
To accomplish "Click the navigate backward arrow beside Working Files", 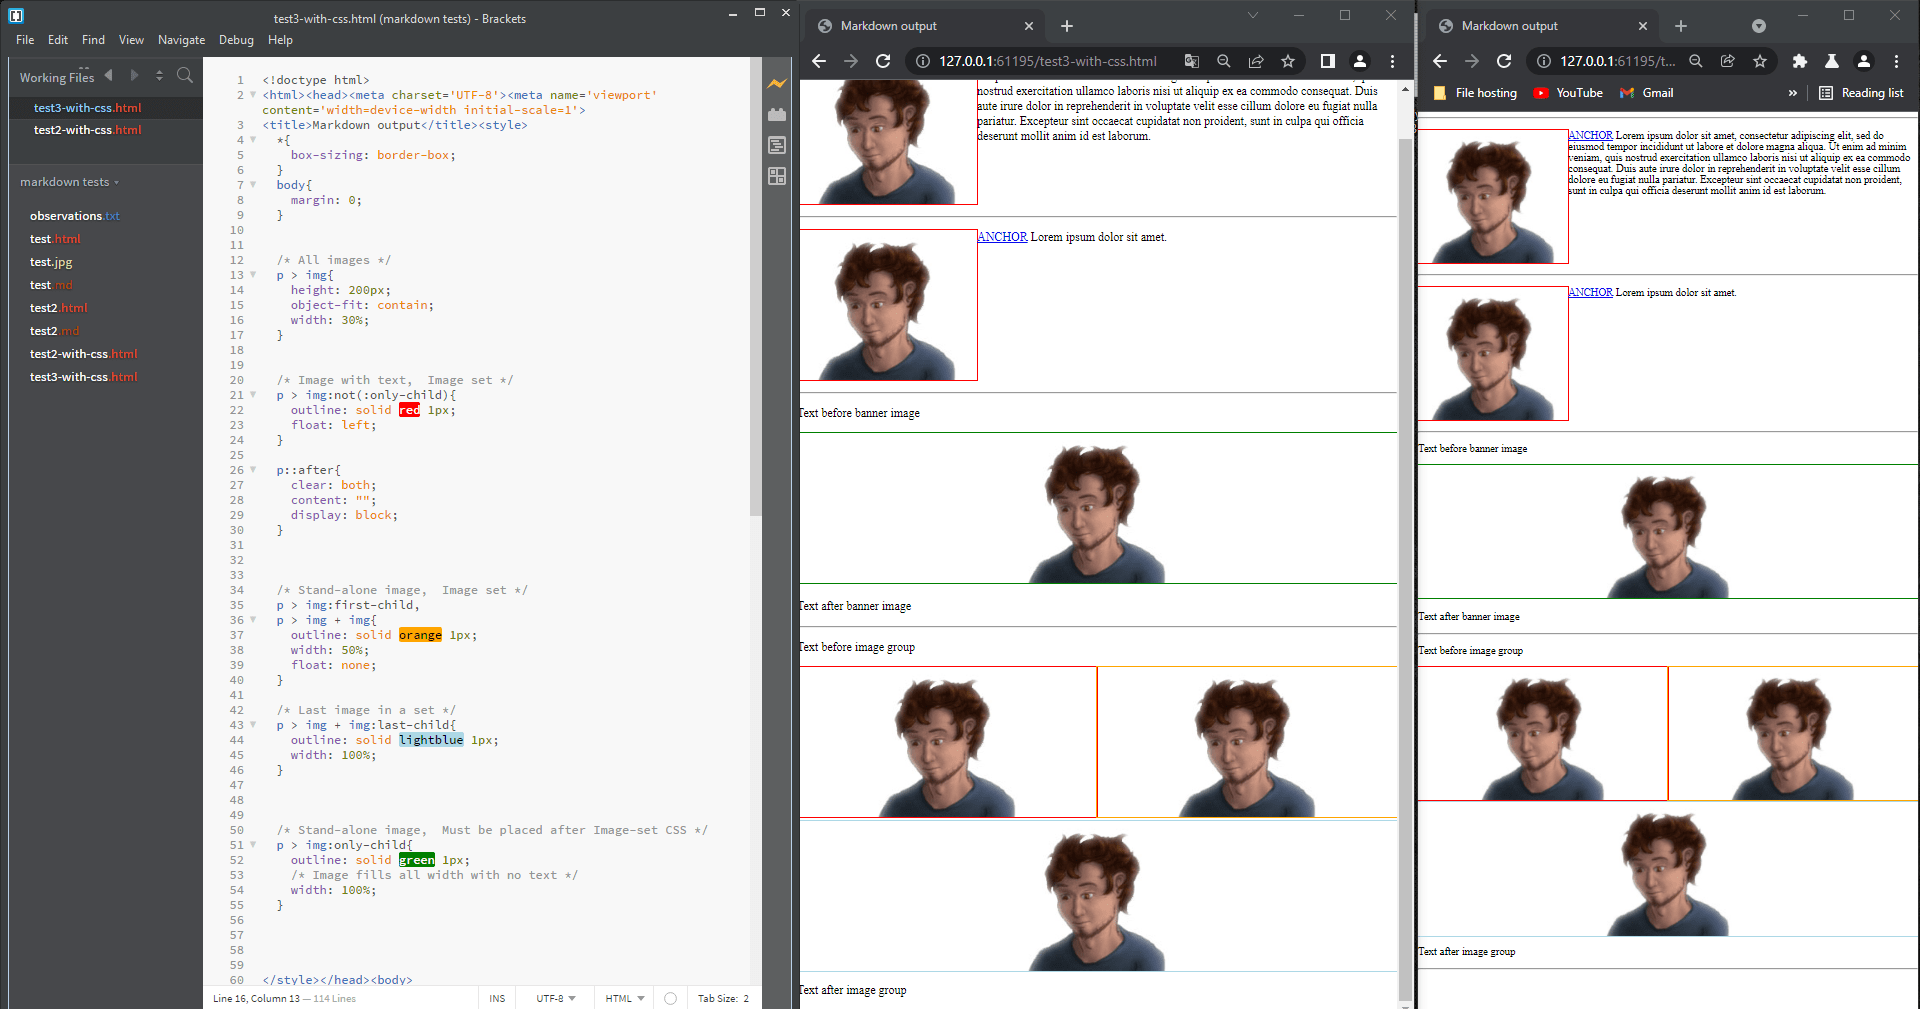I will [109, 76].
